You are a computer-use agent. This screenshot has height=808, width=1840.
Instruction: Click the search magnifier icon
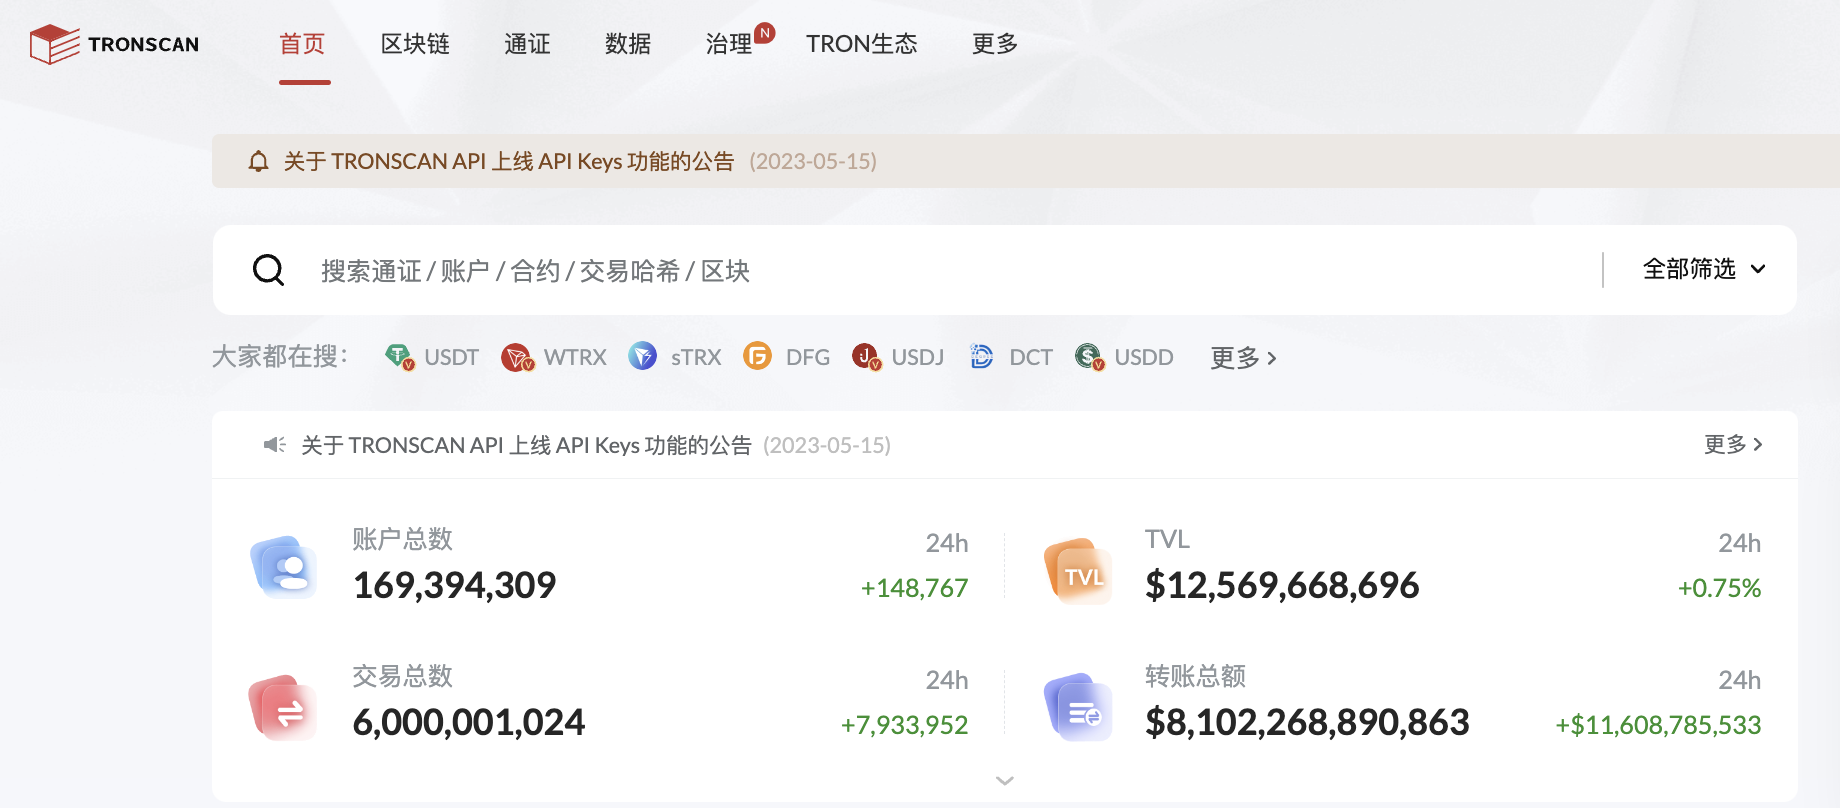pos(268,270)
